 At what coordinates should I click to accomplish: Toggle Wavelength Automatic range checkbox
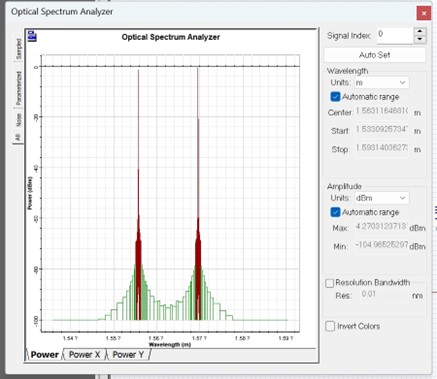pos(335,97)
